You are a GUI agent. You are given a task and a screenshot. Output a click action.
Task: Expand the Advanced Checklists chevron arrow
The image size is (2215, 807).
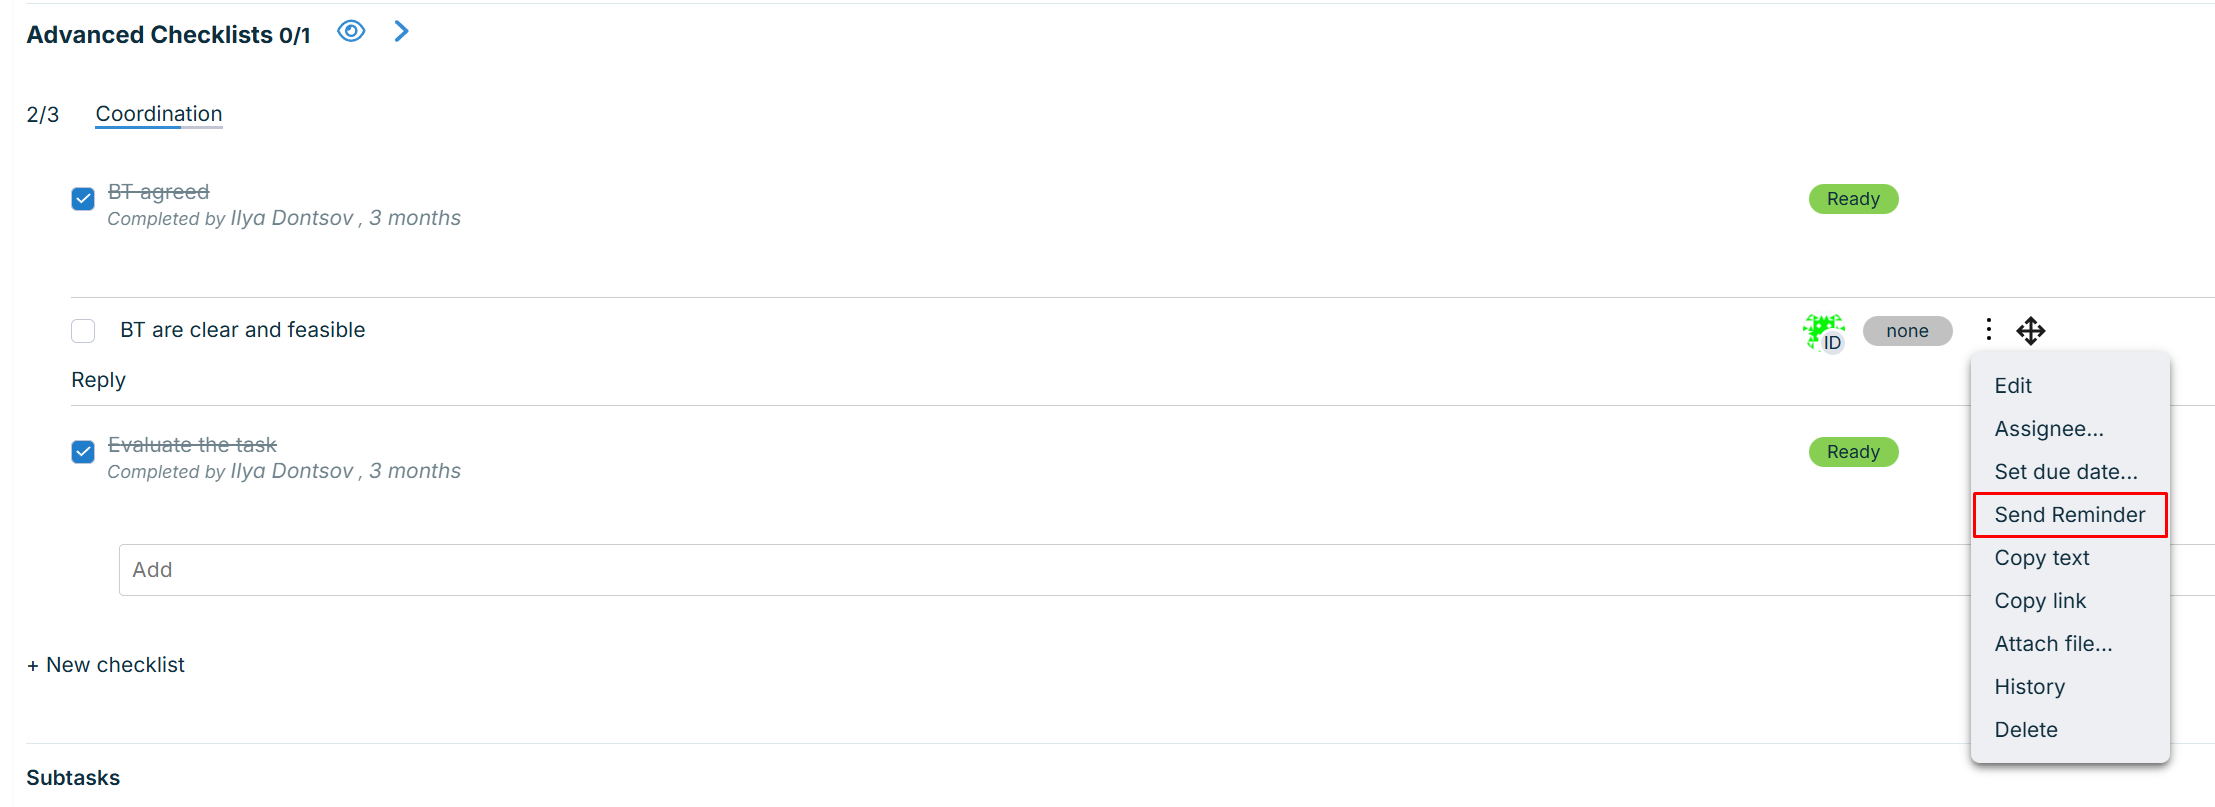click(x=401, y=32)
